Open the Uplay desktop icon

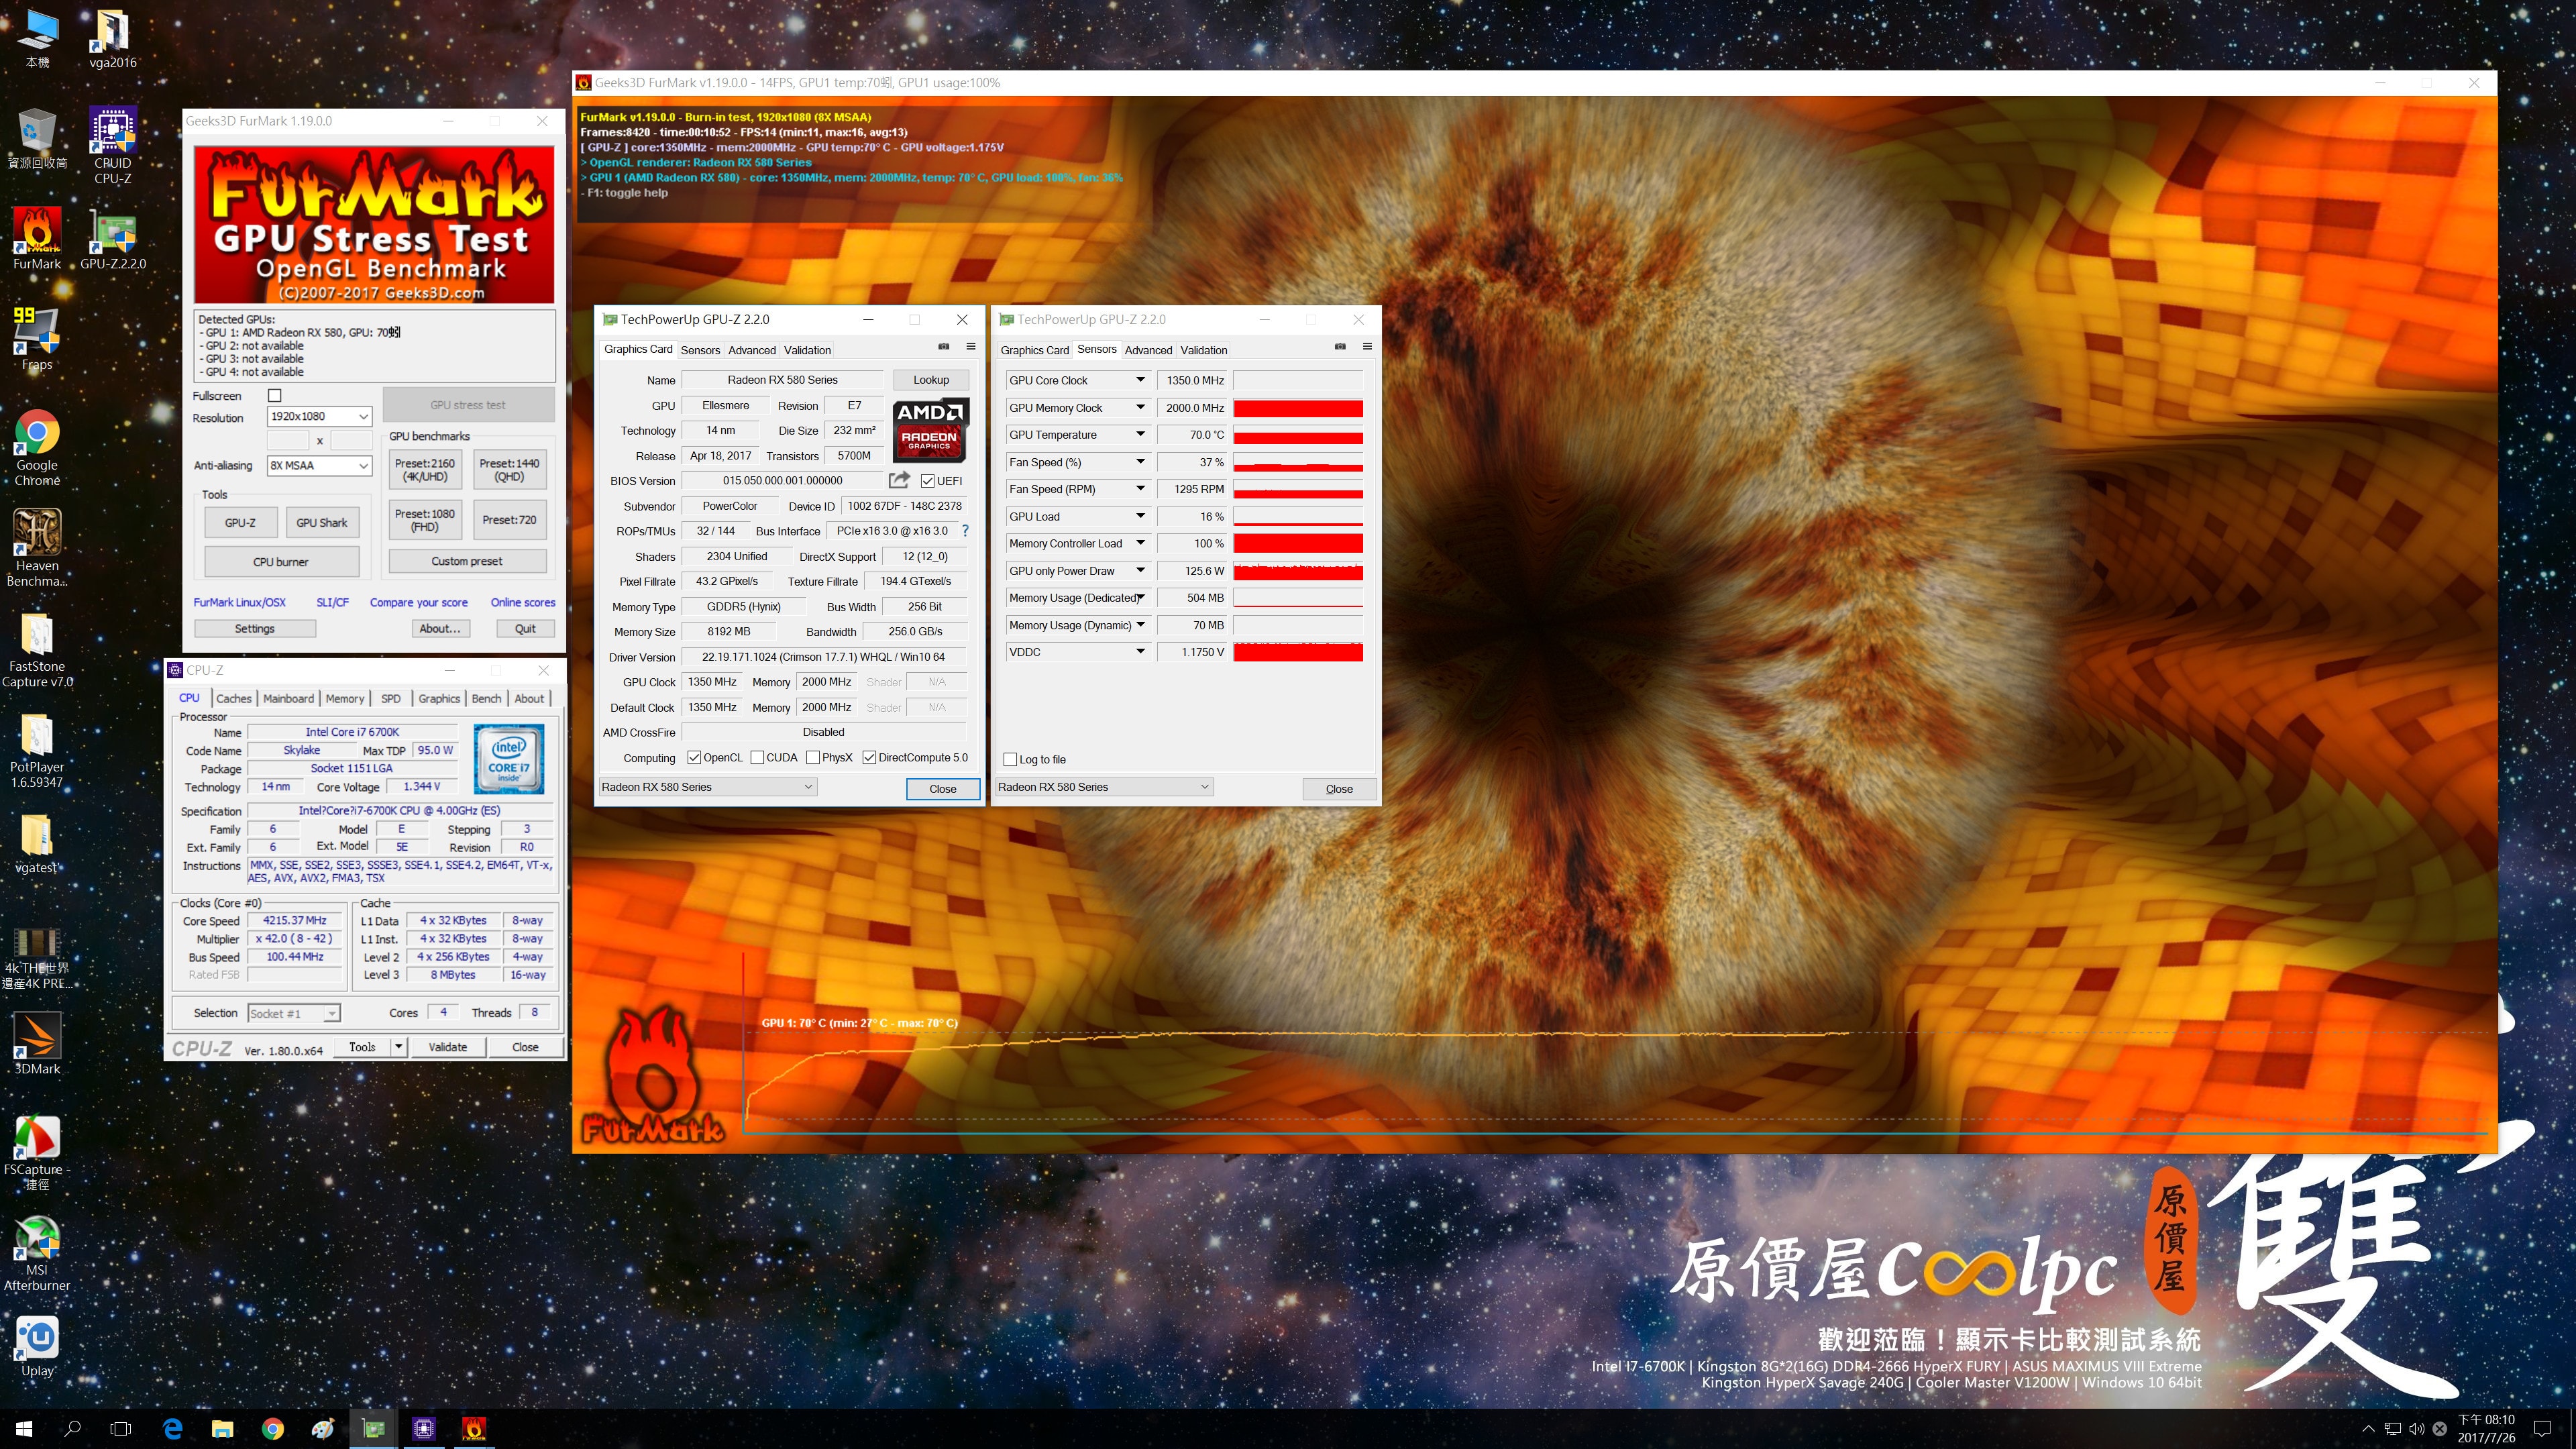click(x=37, y=1346)
